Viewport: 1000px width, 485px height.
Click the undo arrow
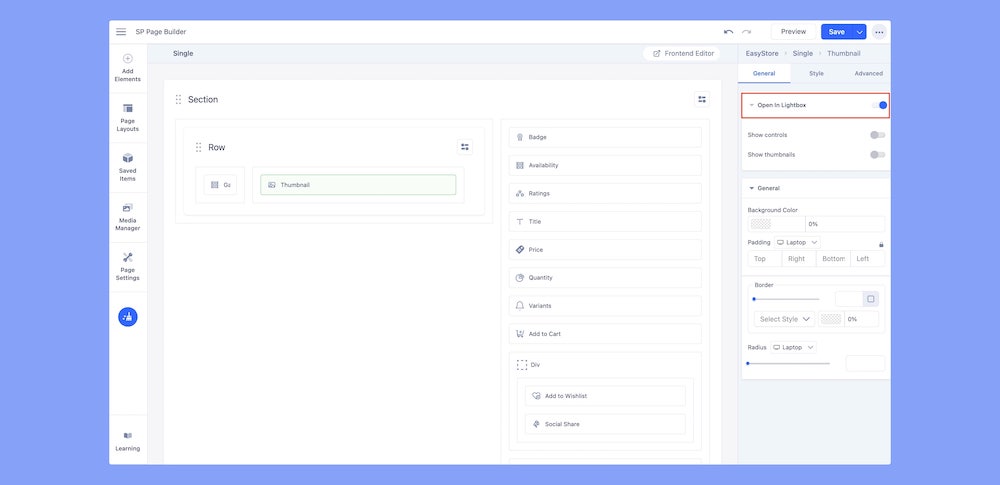click(x=728, y=32)
